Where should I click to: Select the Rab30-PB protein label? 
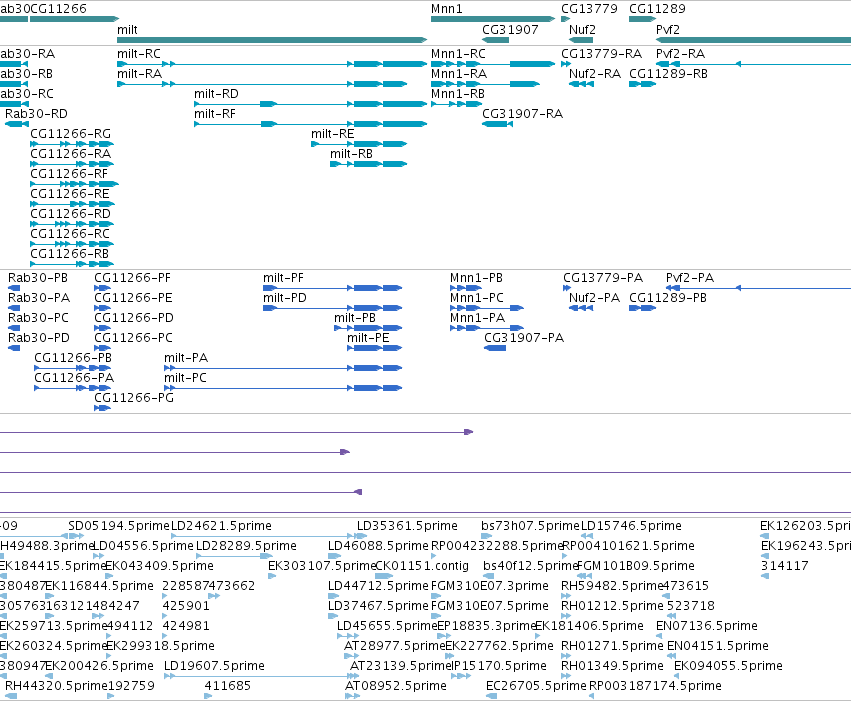[x=38, y=278]
